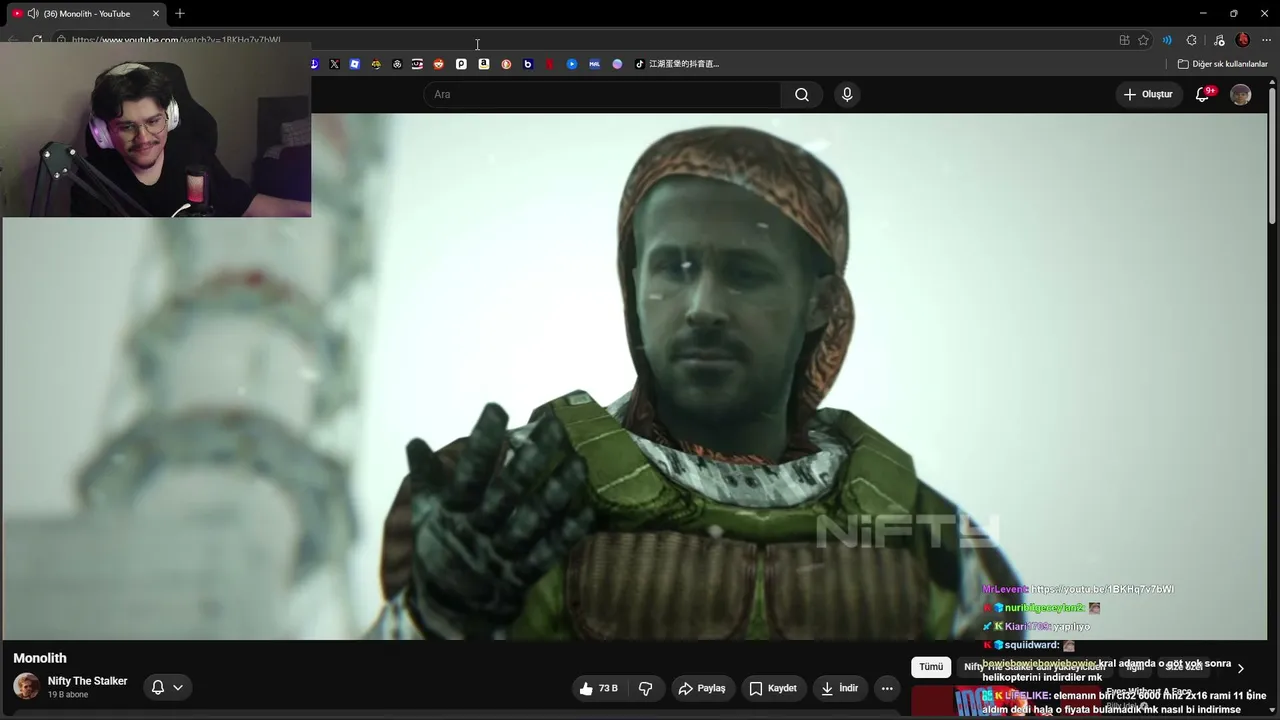This screenshot has width=1280, height=720.
Task: Show next filter chips with arrow
Action: coord(1241,668)
